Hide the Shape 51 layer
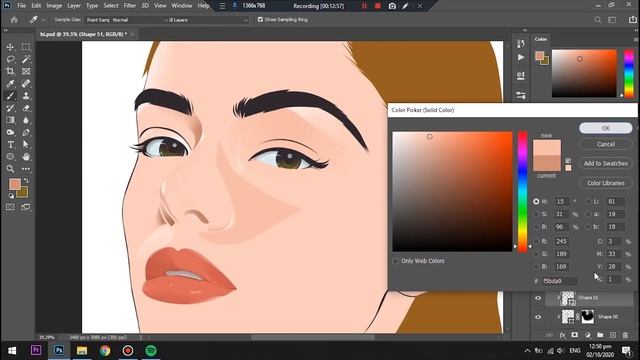640x360 pixels. (538, 298)
